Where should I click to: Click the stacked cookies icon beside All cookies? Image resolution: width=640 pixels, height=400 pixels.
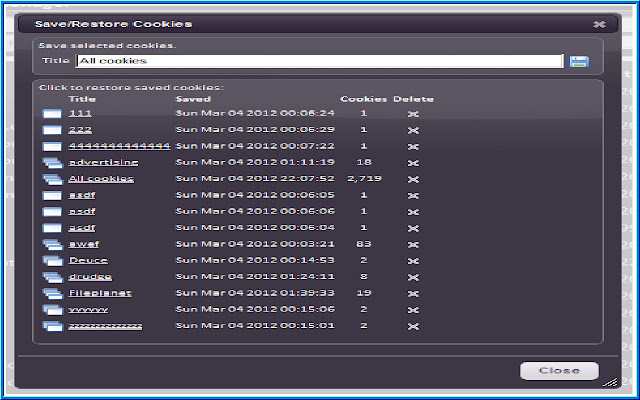(53, 179)
